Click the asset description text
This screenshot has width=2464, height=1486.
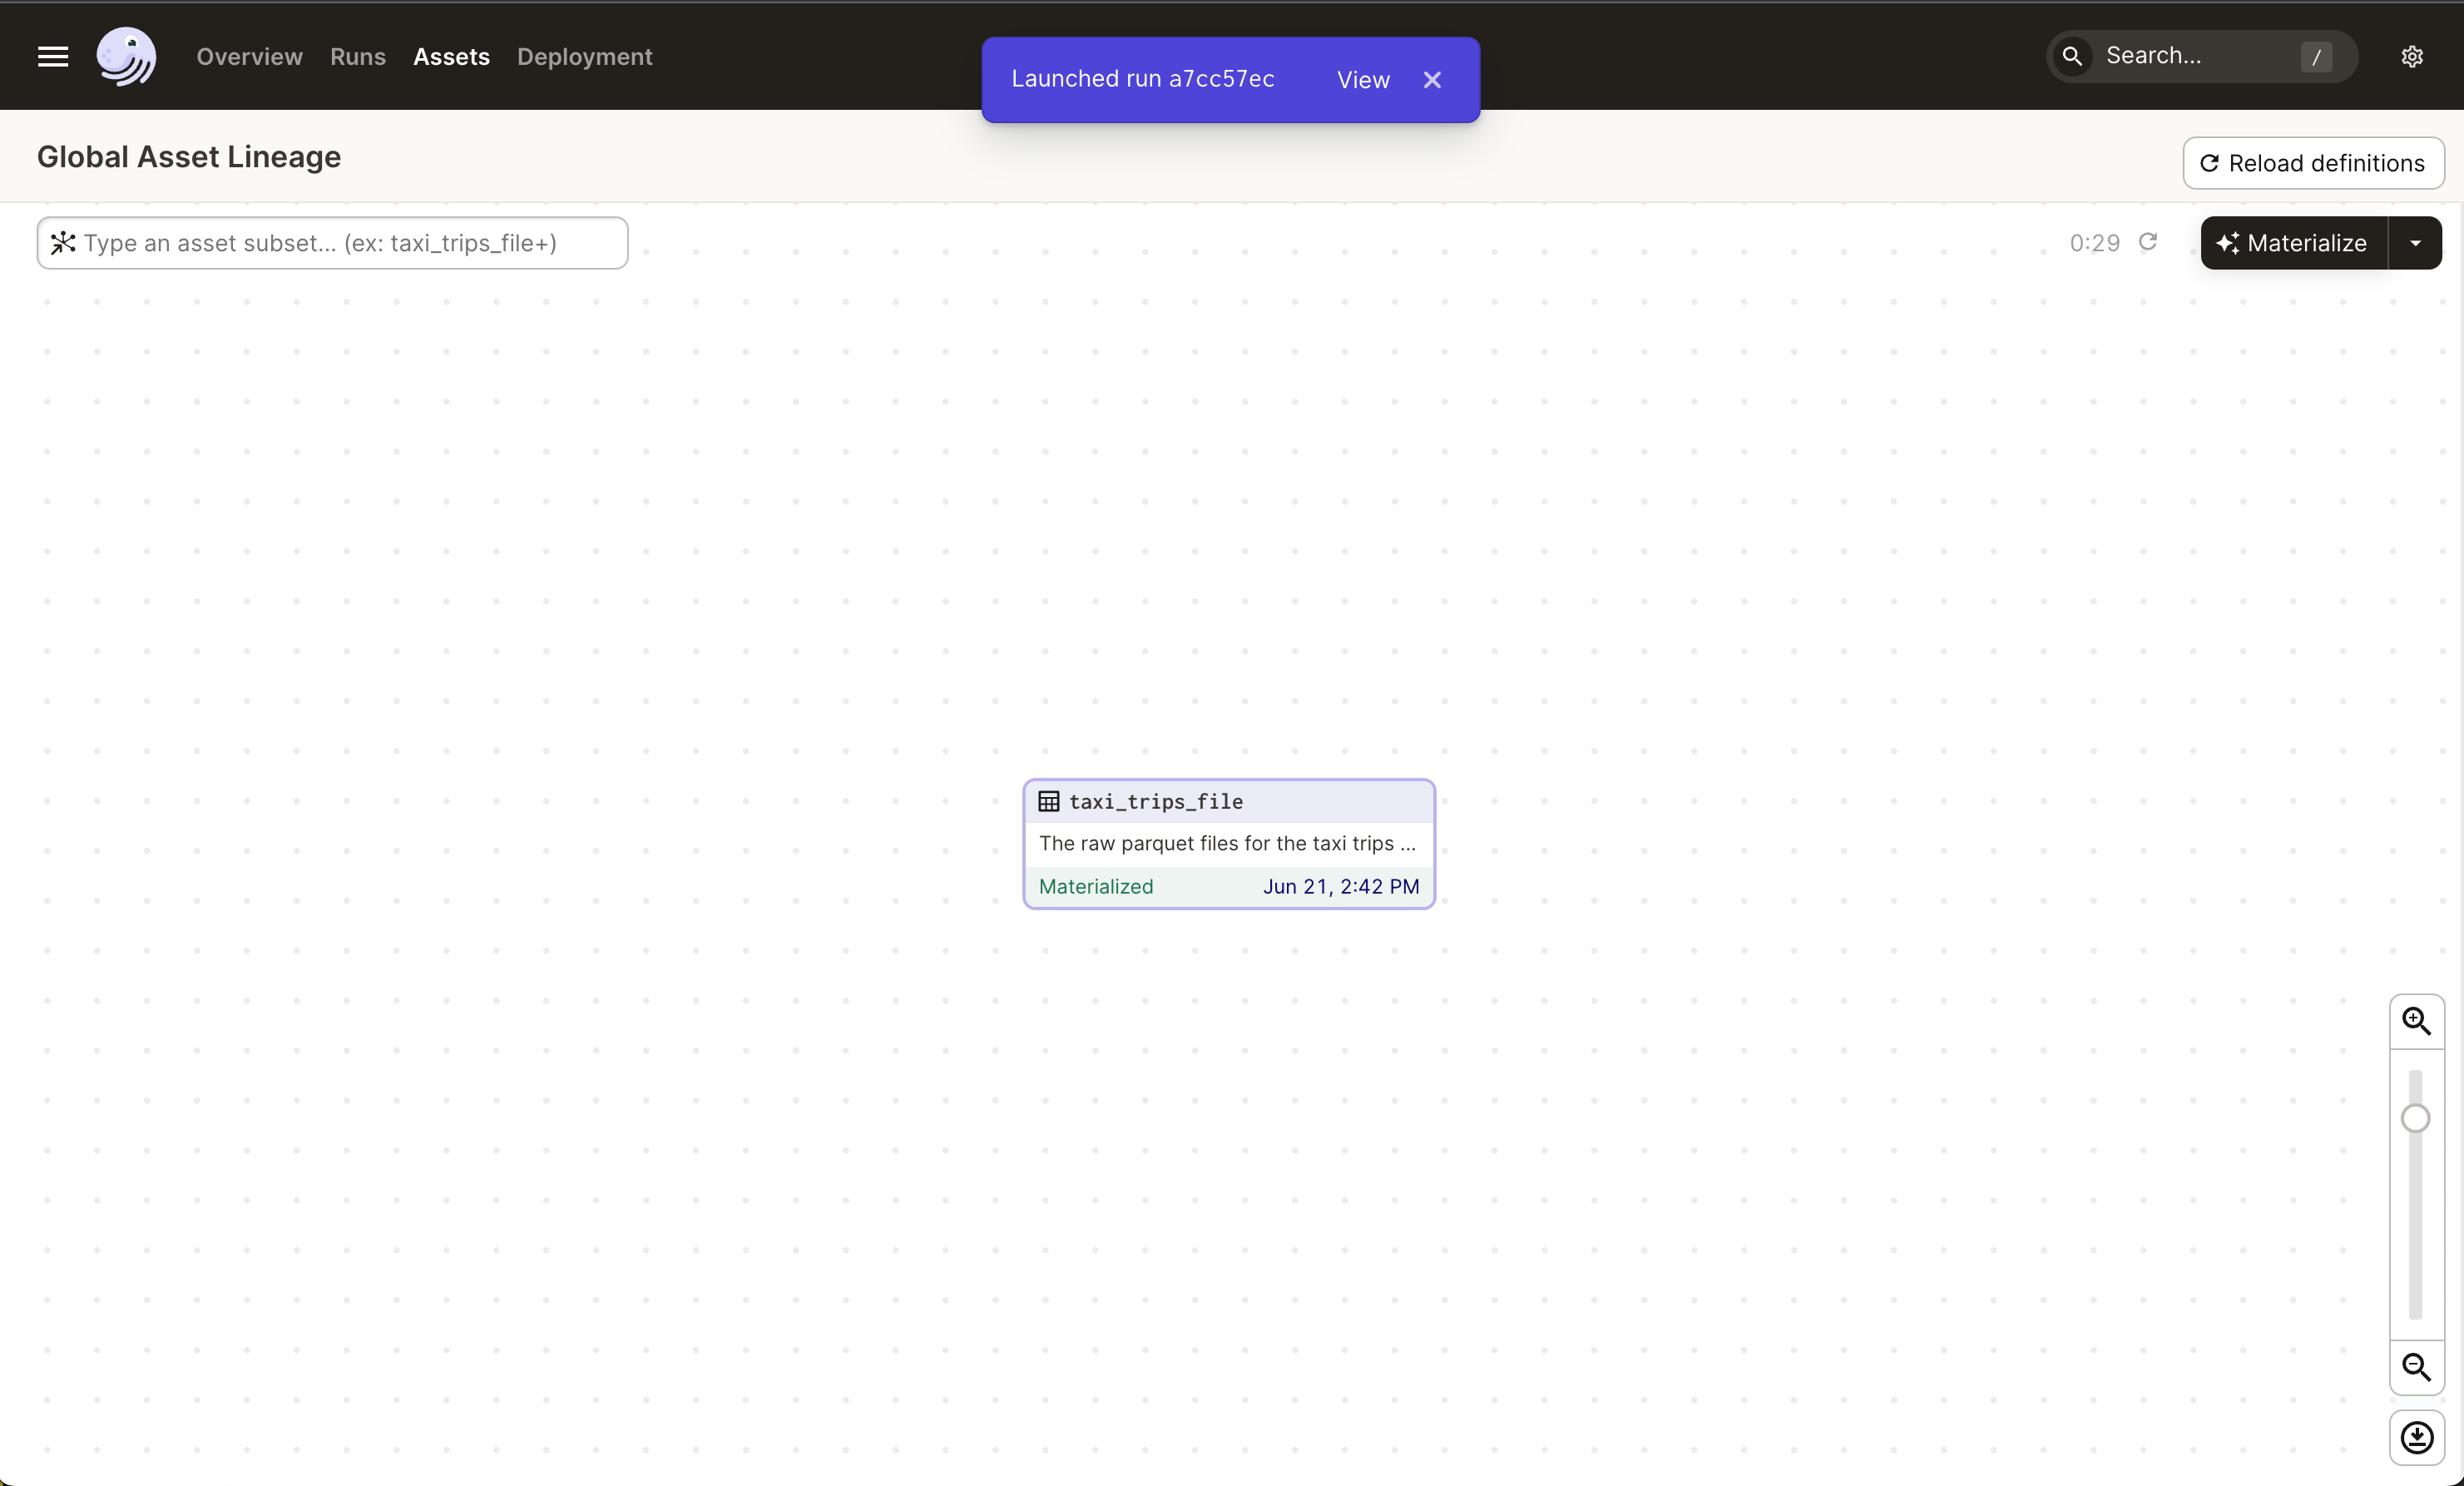[x=1227, y=843]
